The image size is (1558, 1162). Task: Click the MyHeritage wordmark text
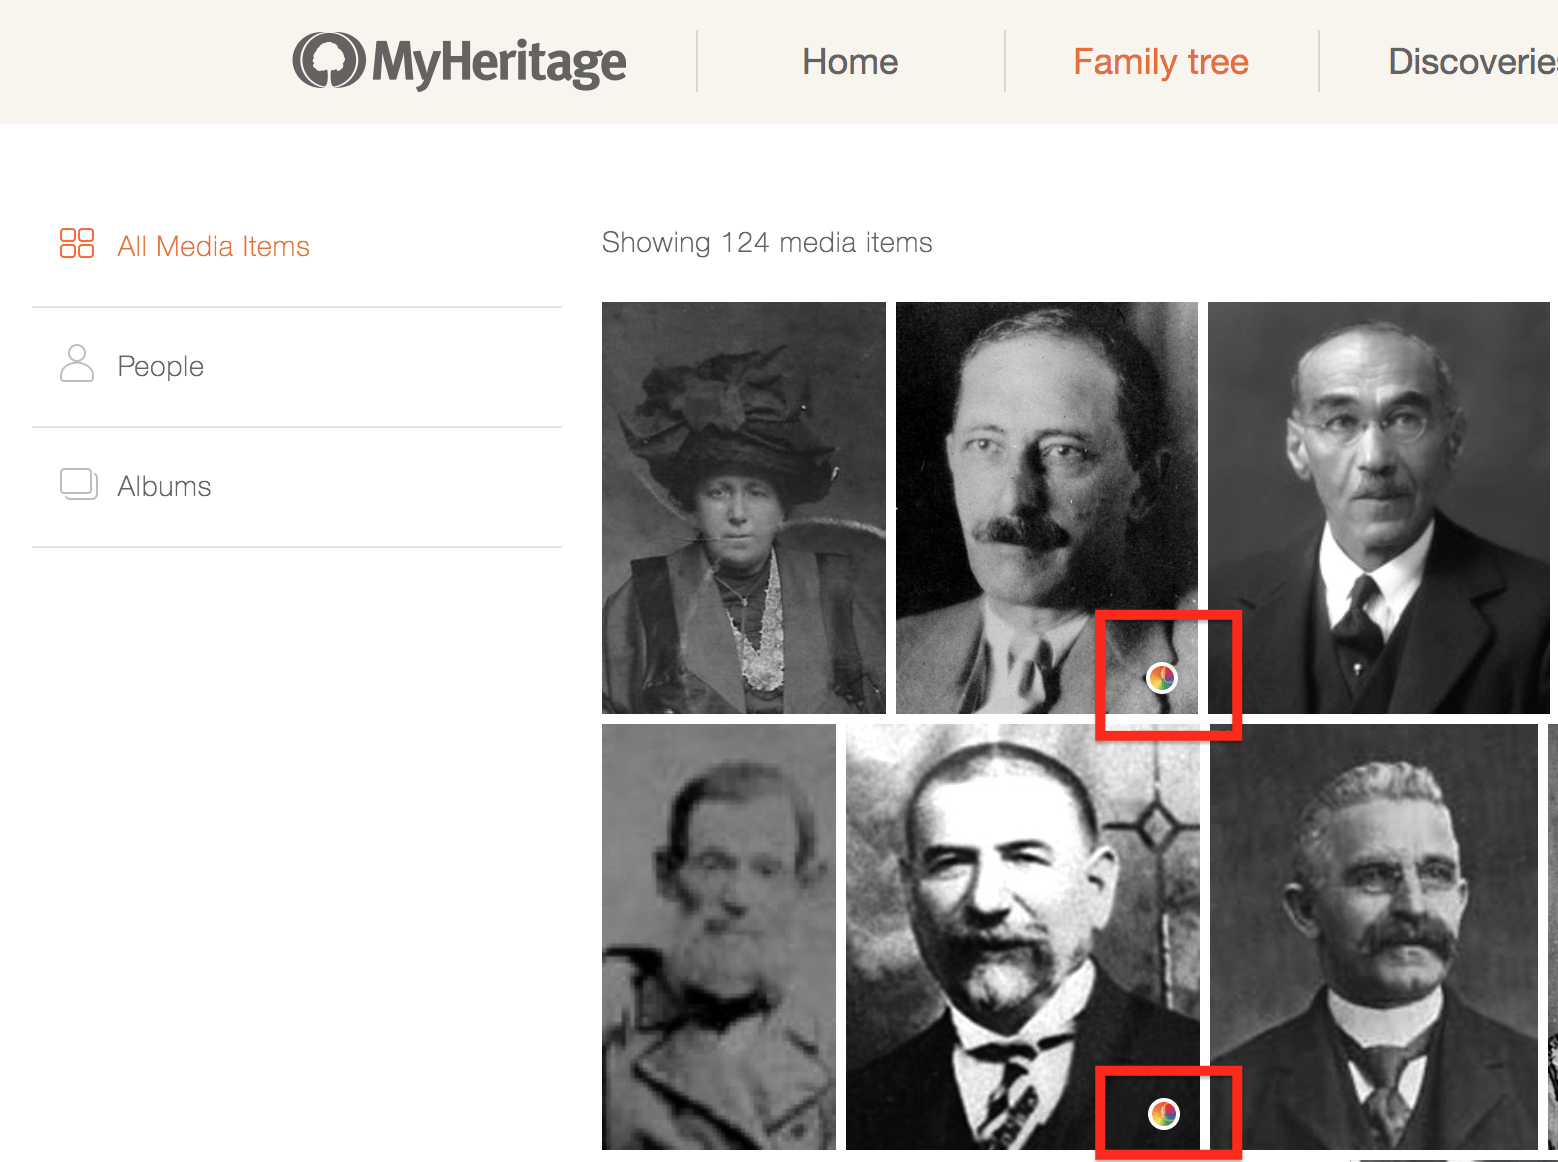(x=499, y=62)
